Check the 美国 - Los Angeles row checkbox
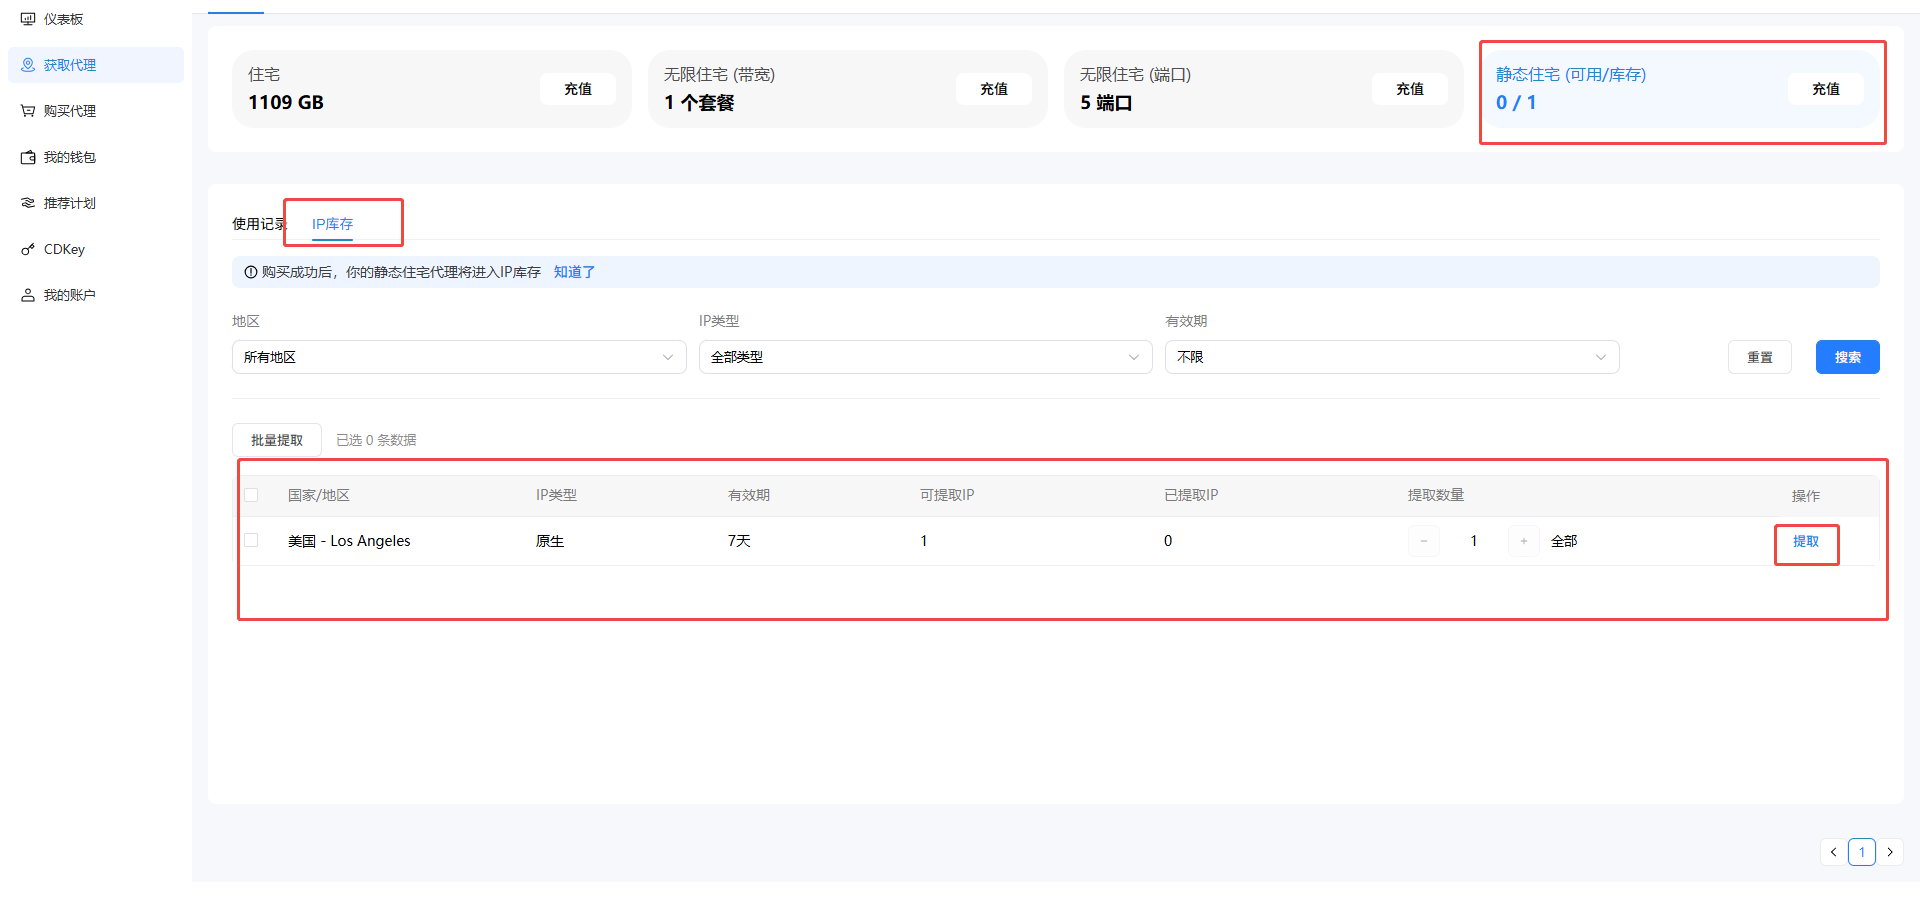Screen dimensions: 1920x906 (251, 540)
